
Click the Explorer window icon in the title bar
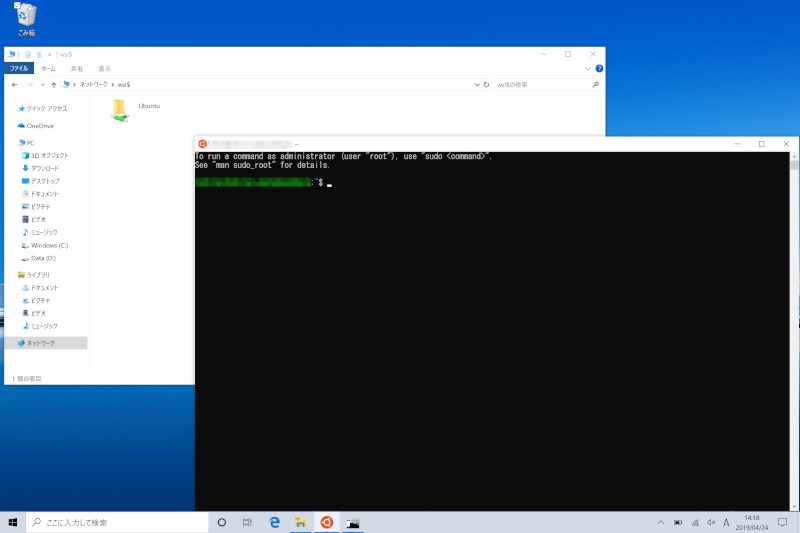(x=11, y=54)
